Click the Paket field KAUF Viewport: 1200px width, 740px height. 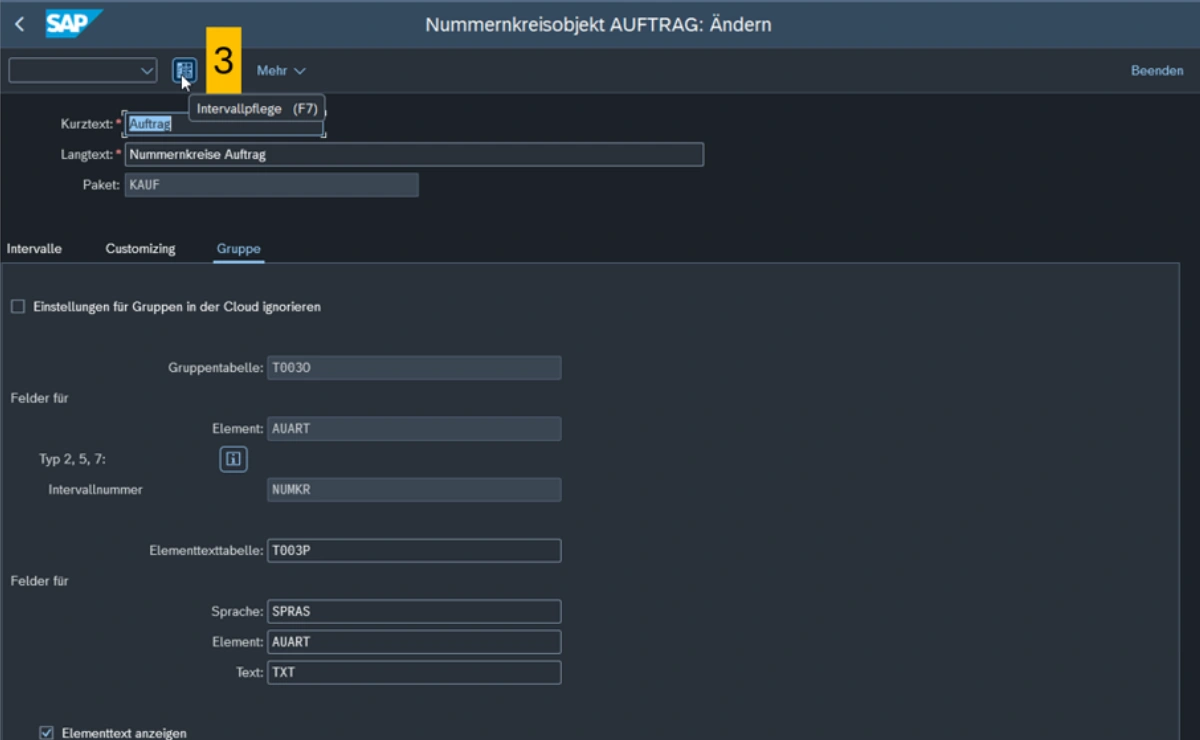[272, 185]
